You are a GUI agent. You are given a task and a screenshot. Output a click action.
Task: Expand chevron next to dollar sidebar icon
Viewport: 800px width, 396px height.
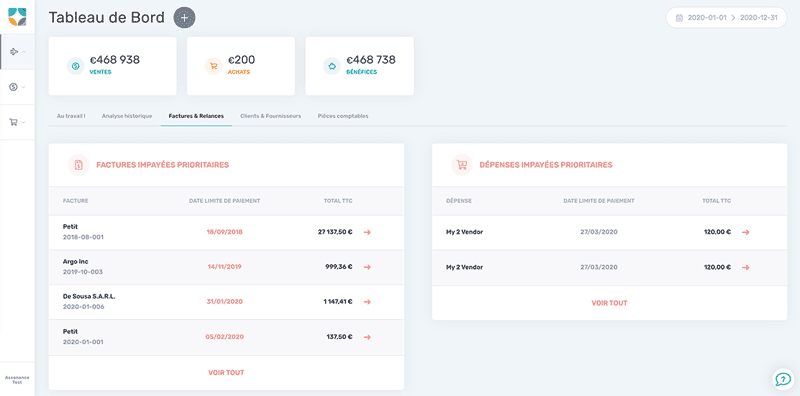[24, 87]
